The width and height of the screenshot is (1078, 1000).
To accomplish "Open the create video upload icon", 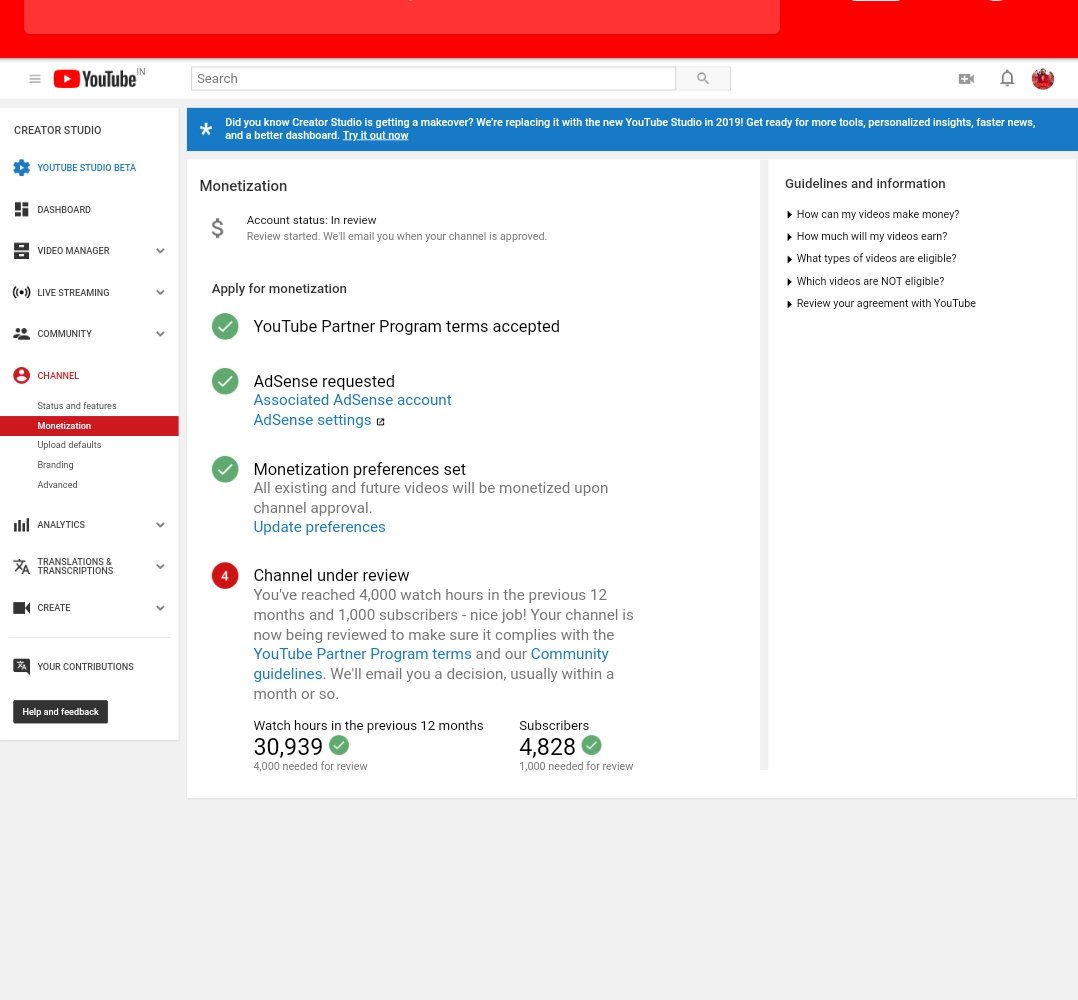I will (966, 79).
